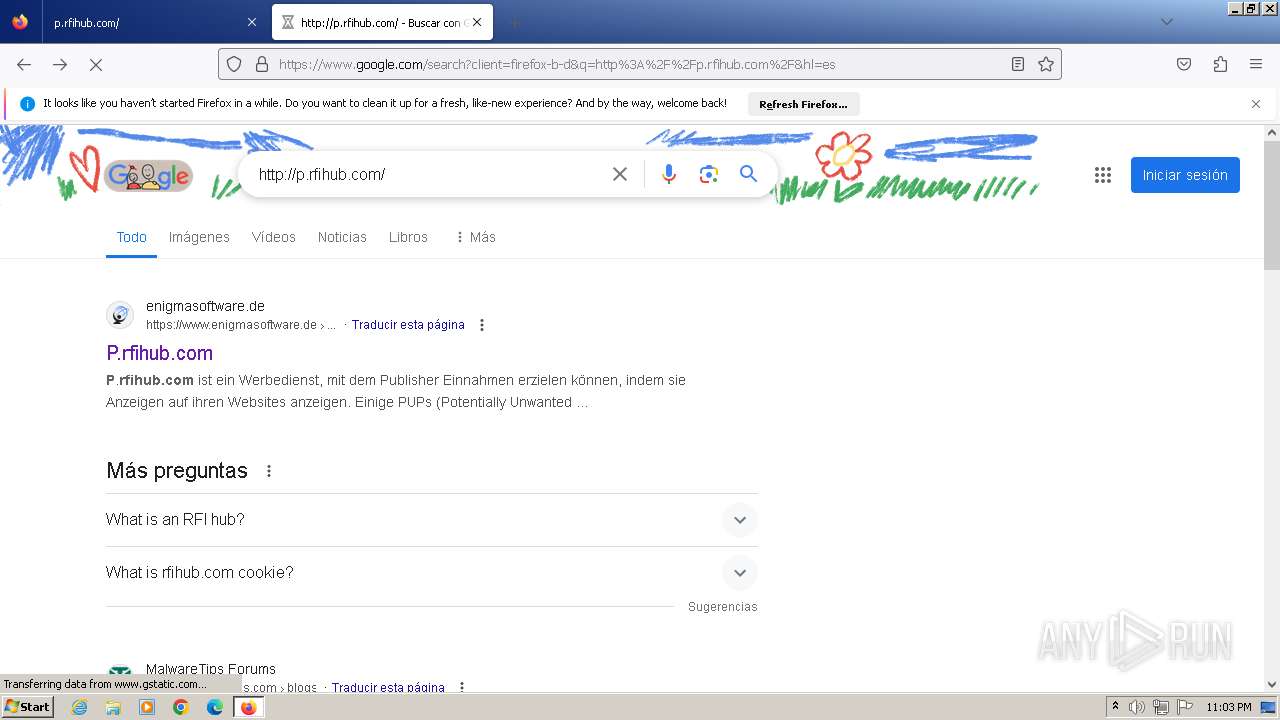Launch Internet Explorer from the taskbar
The height and width of the screenshot is (720, 1280).
coord(80,707)
